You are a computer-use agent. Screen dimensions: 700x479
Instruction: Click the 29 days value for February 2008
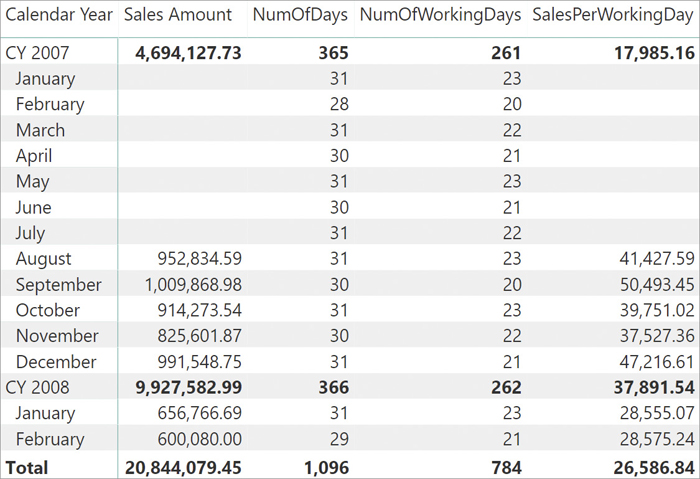pyautogui.click(x=339, y=439)
